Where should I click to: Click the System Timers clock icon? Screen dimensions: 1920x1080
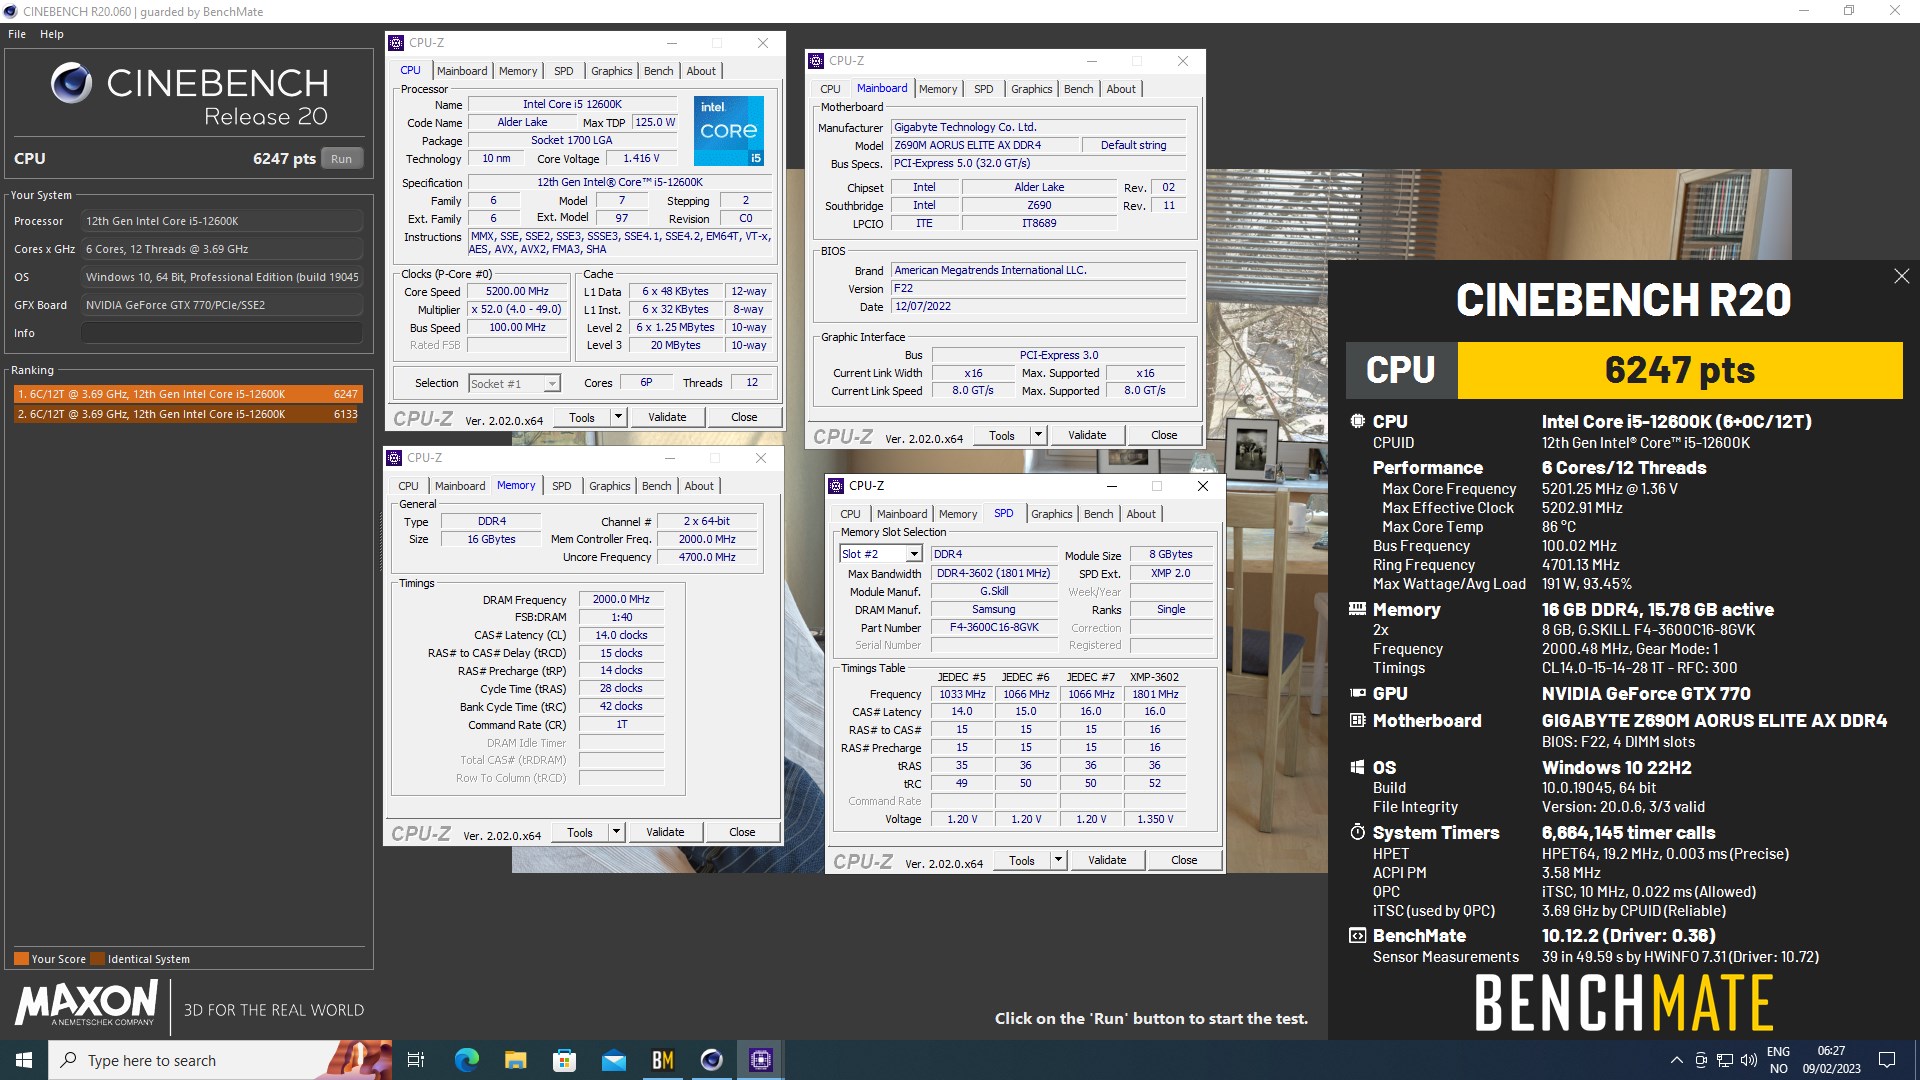point(1357,832)
